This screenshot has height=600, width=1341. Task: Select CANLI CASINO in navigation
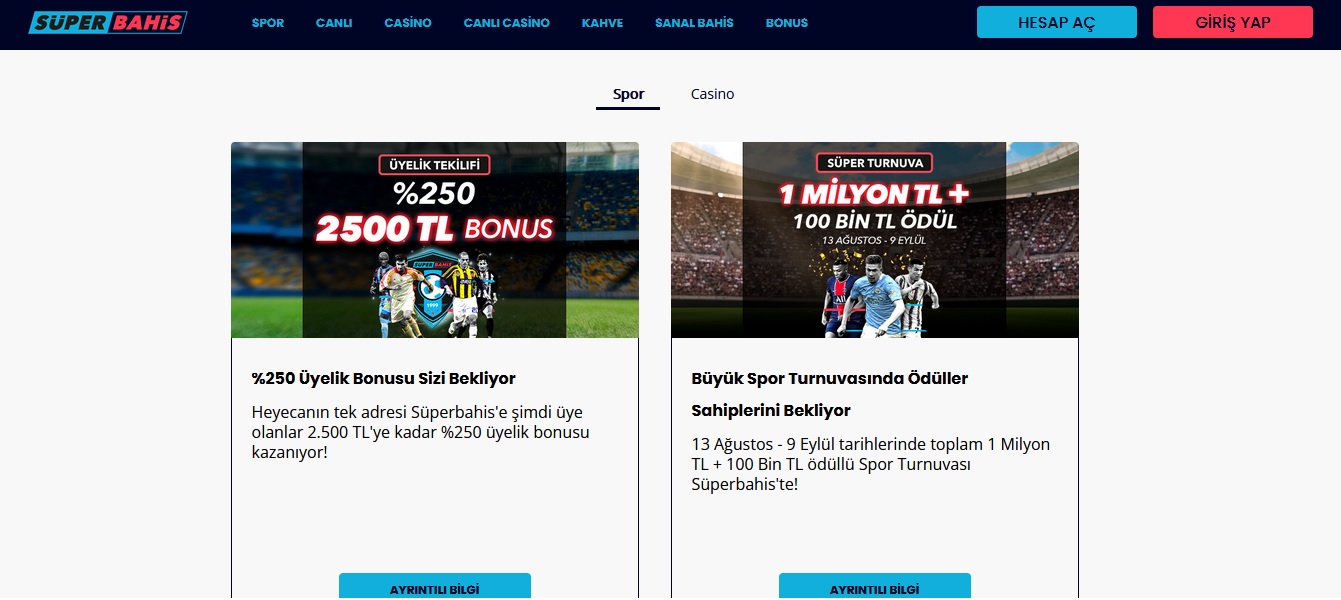[x=507, y=23]
